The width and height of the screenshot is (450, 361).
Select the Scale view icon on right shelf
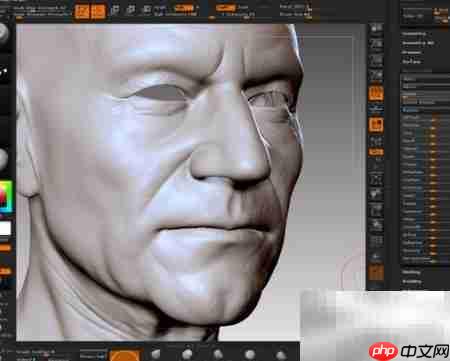pyautogui.click(x=376, y=211)
